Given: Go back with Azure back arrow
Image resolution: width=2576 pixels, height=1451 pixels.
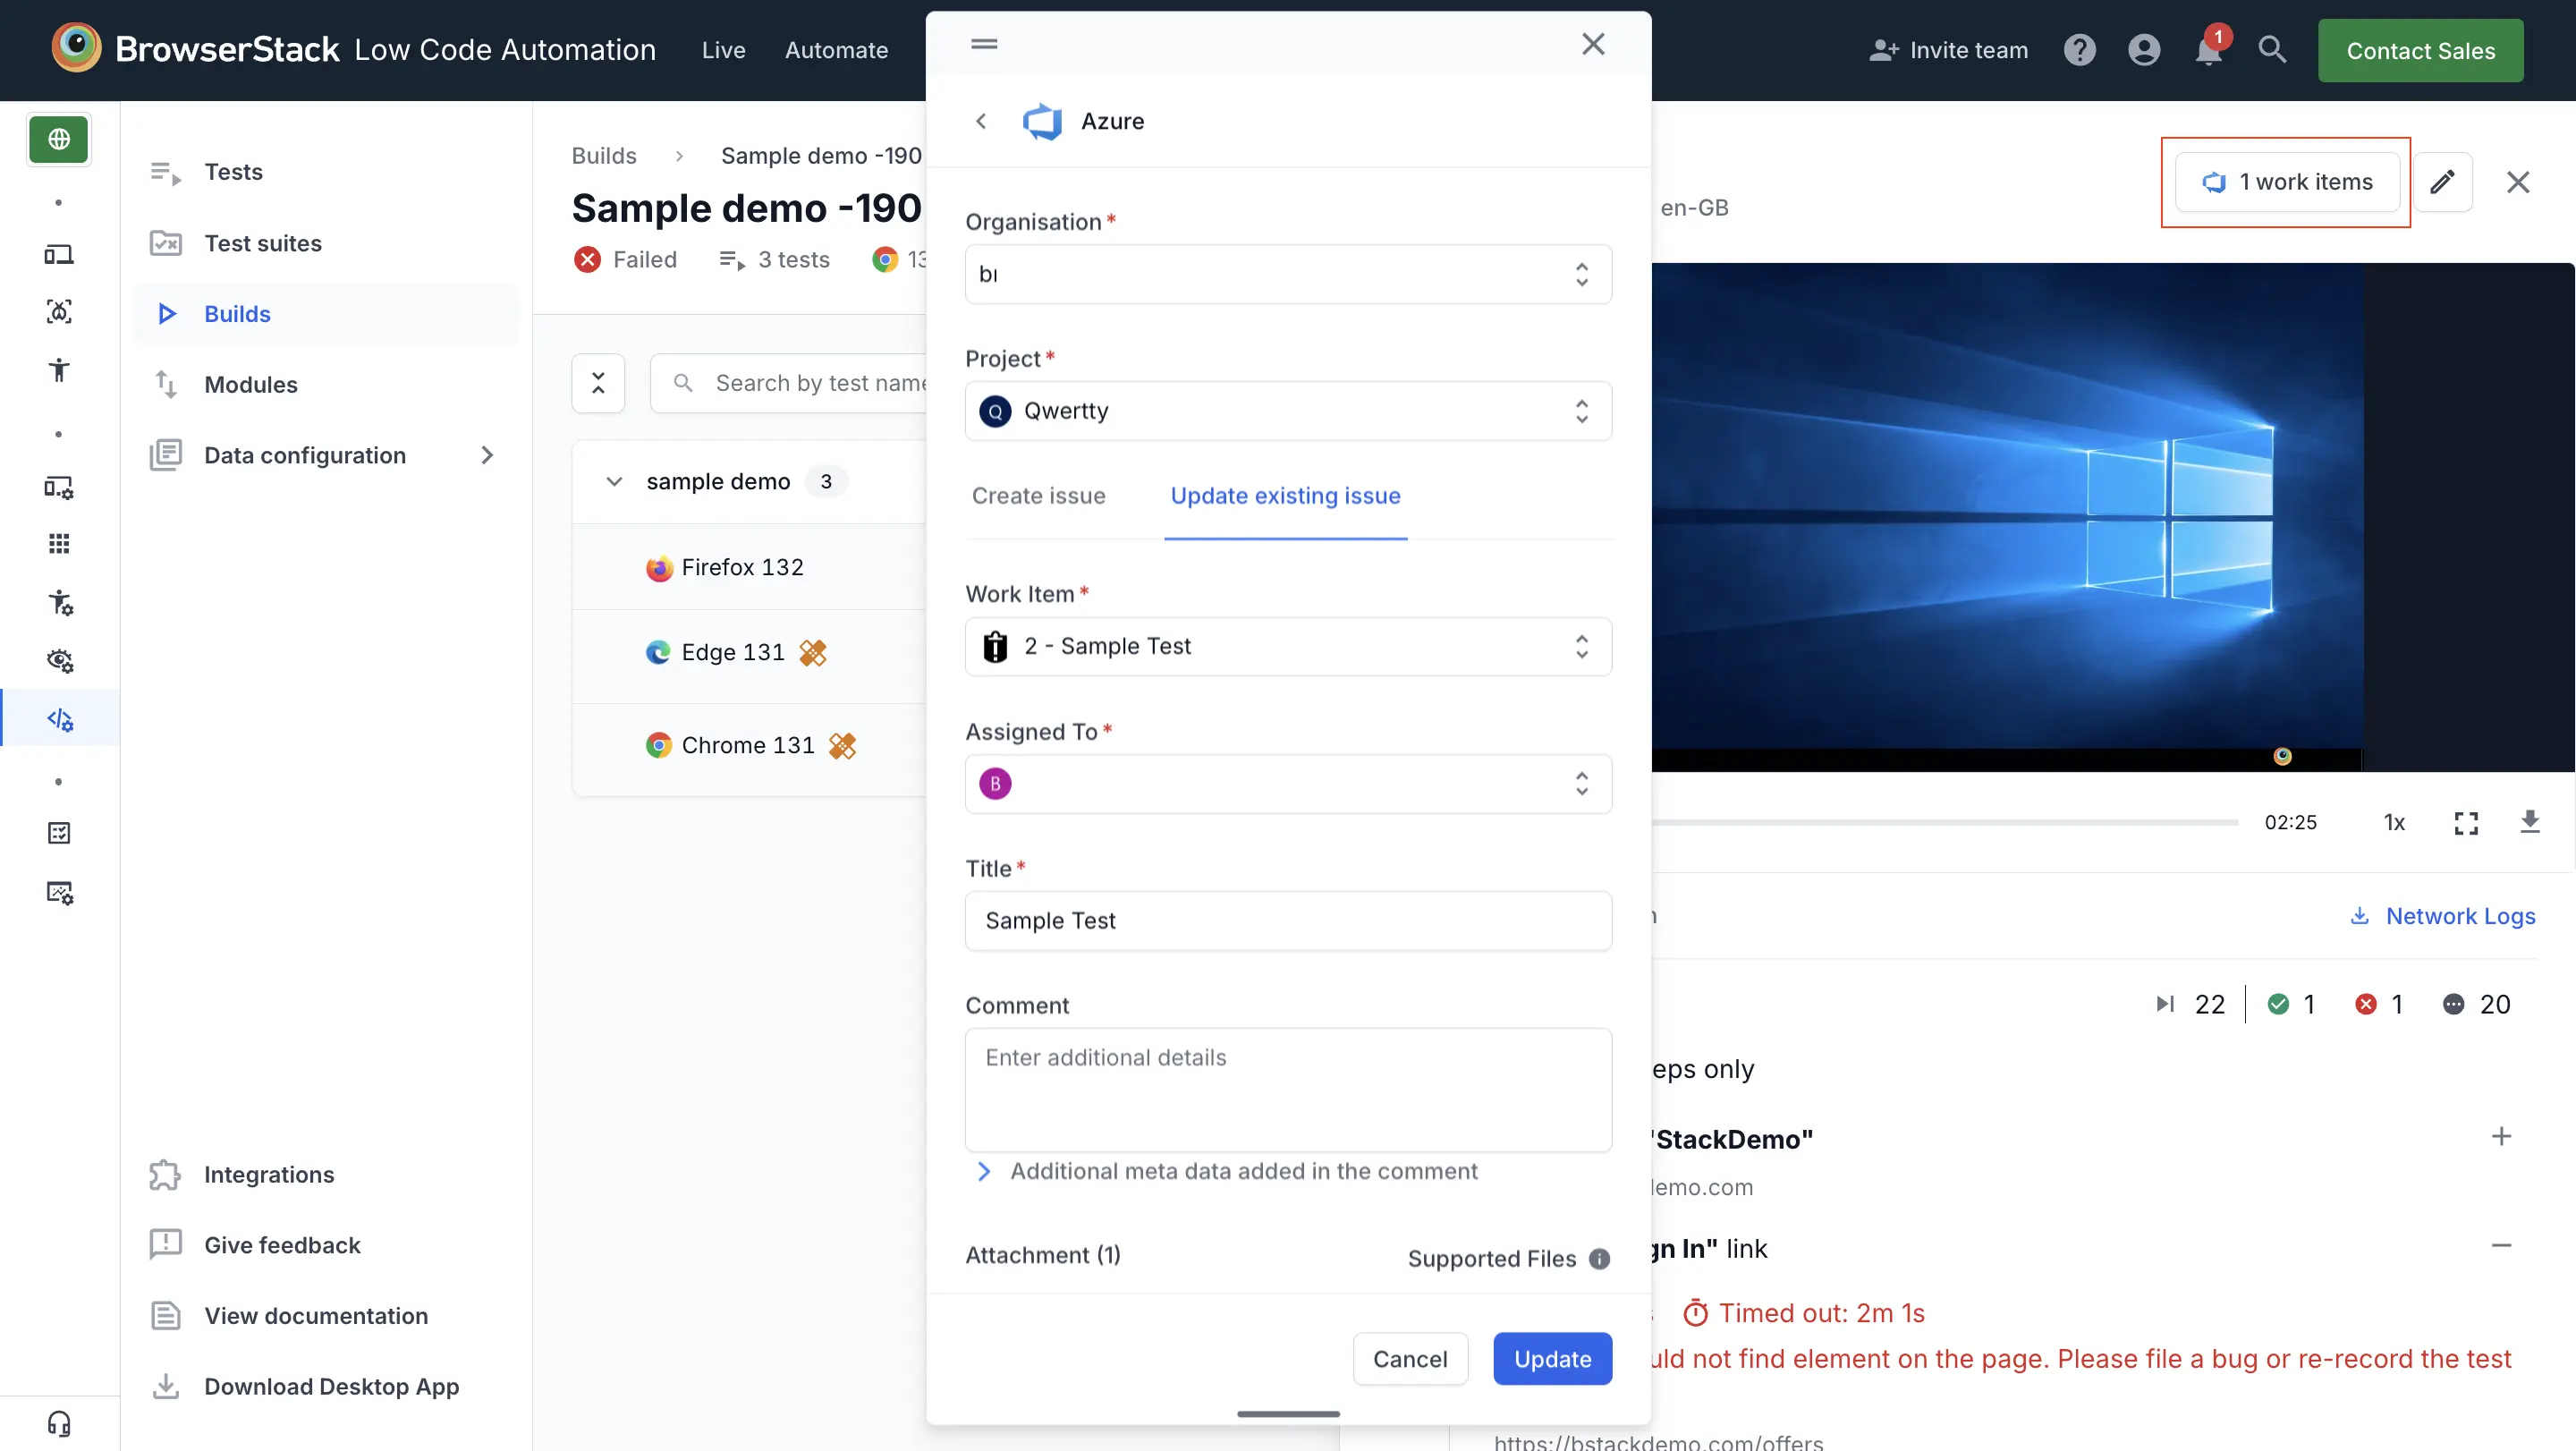Looking at the screenshot, I should click(x=981, y=121).
